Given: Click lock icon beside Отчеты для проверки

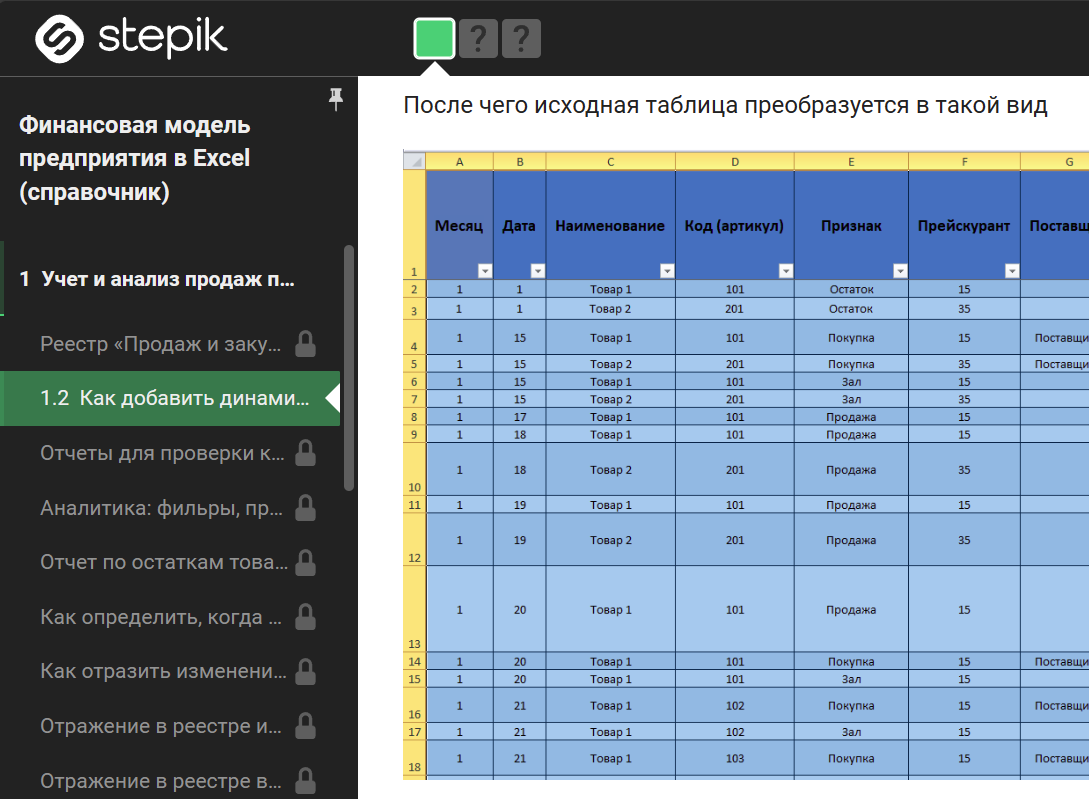Looking at the screenshot, I should (x=306, y=453).
